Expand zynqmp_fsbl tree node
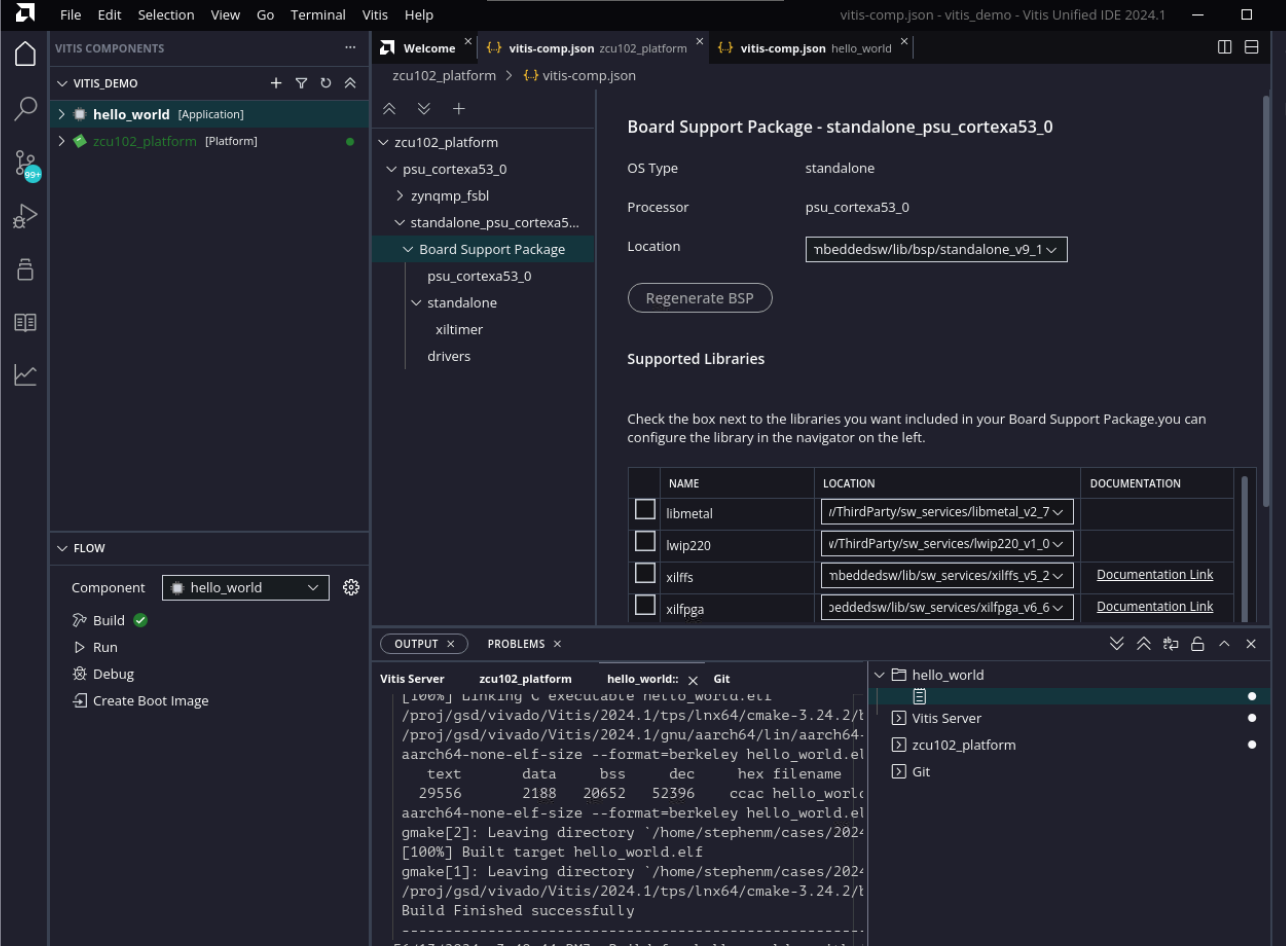Viewport: 1286px width, 946px height. (401, 196)
